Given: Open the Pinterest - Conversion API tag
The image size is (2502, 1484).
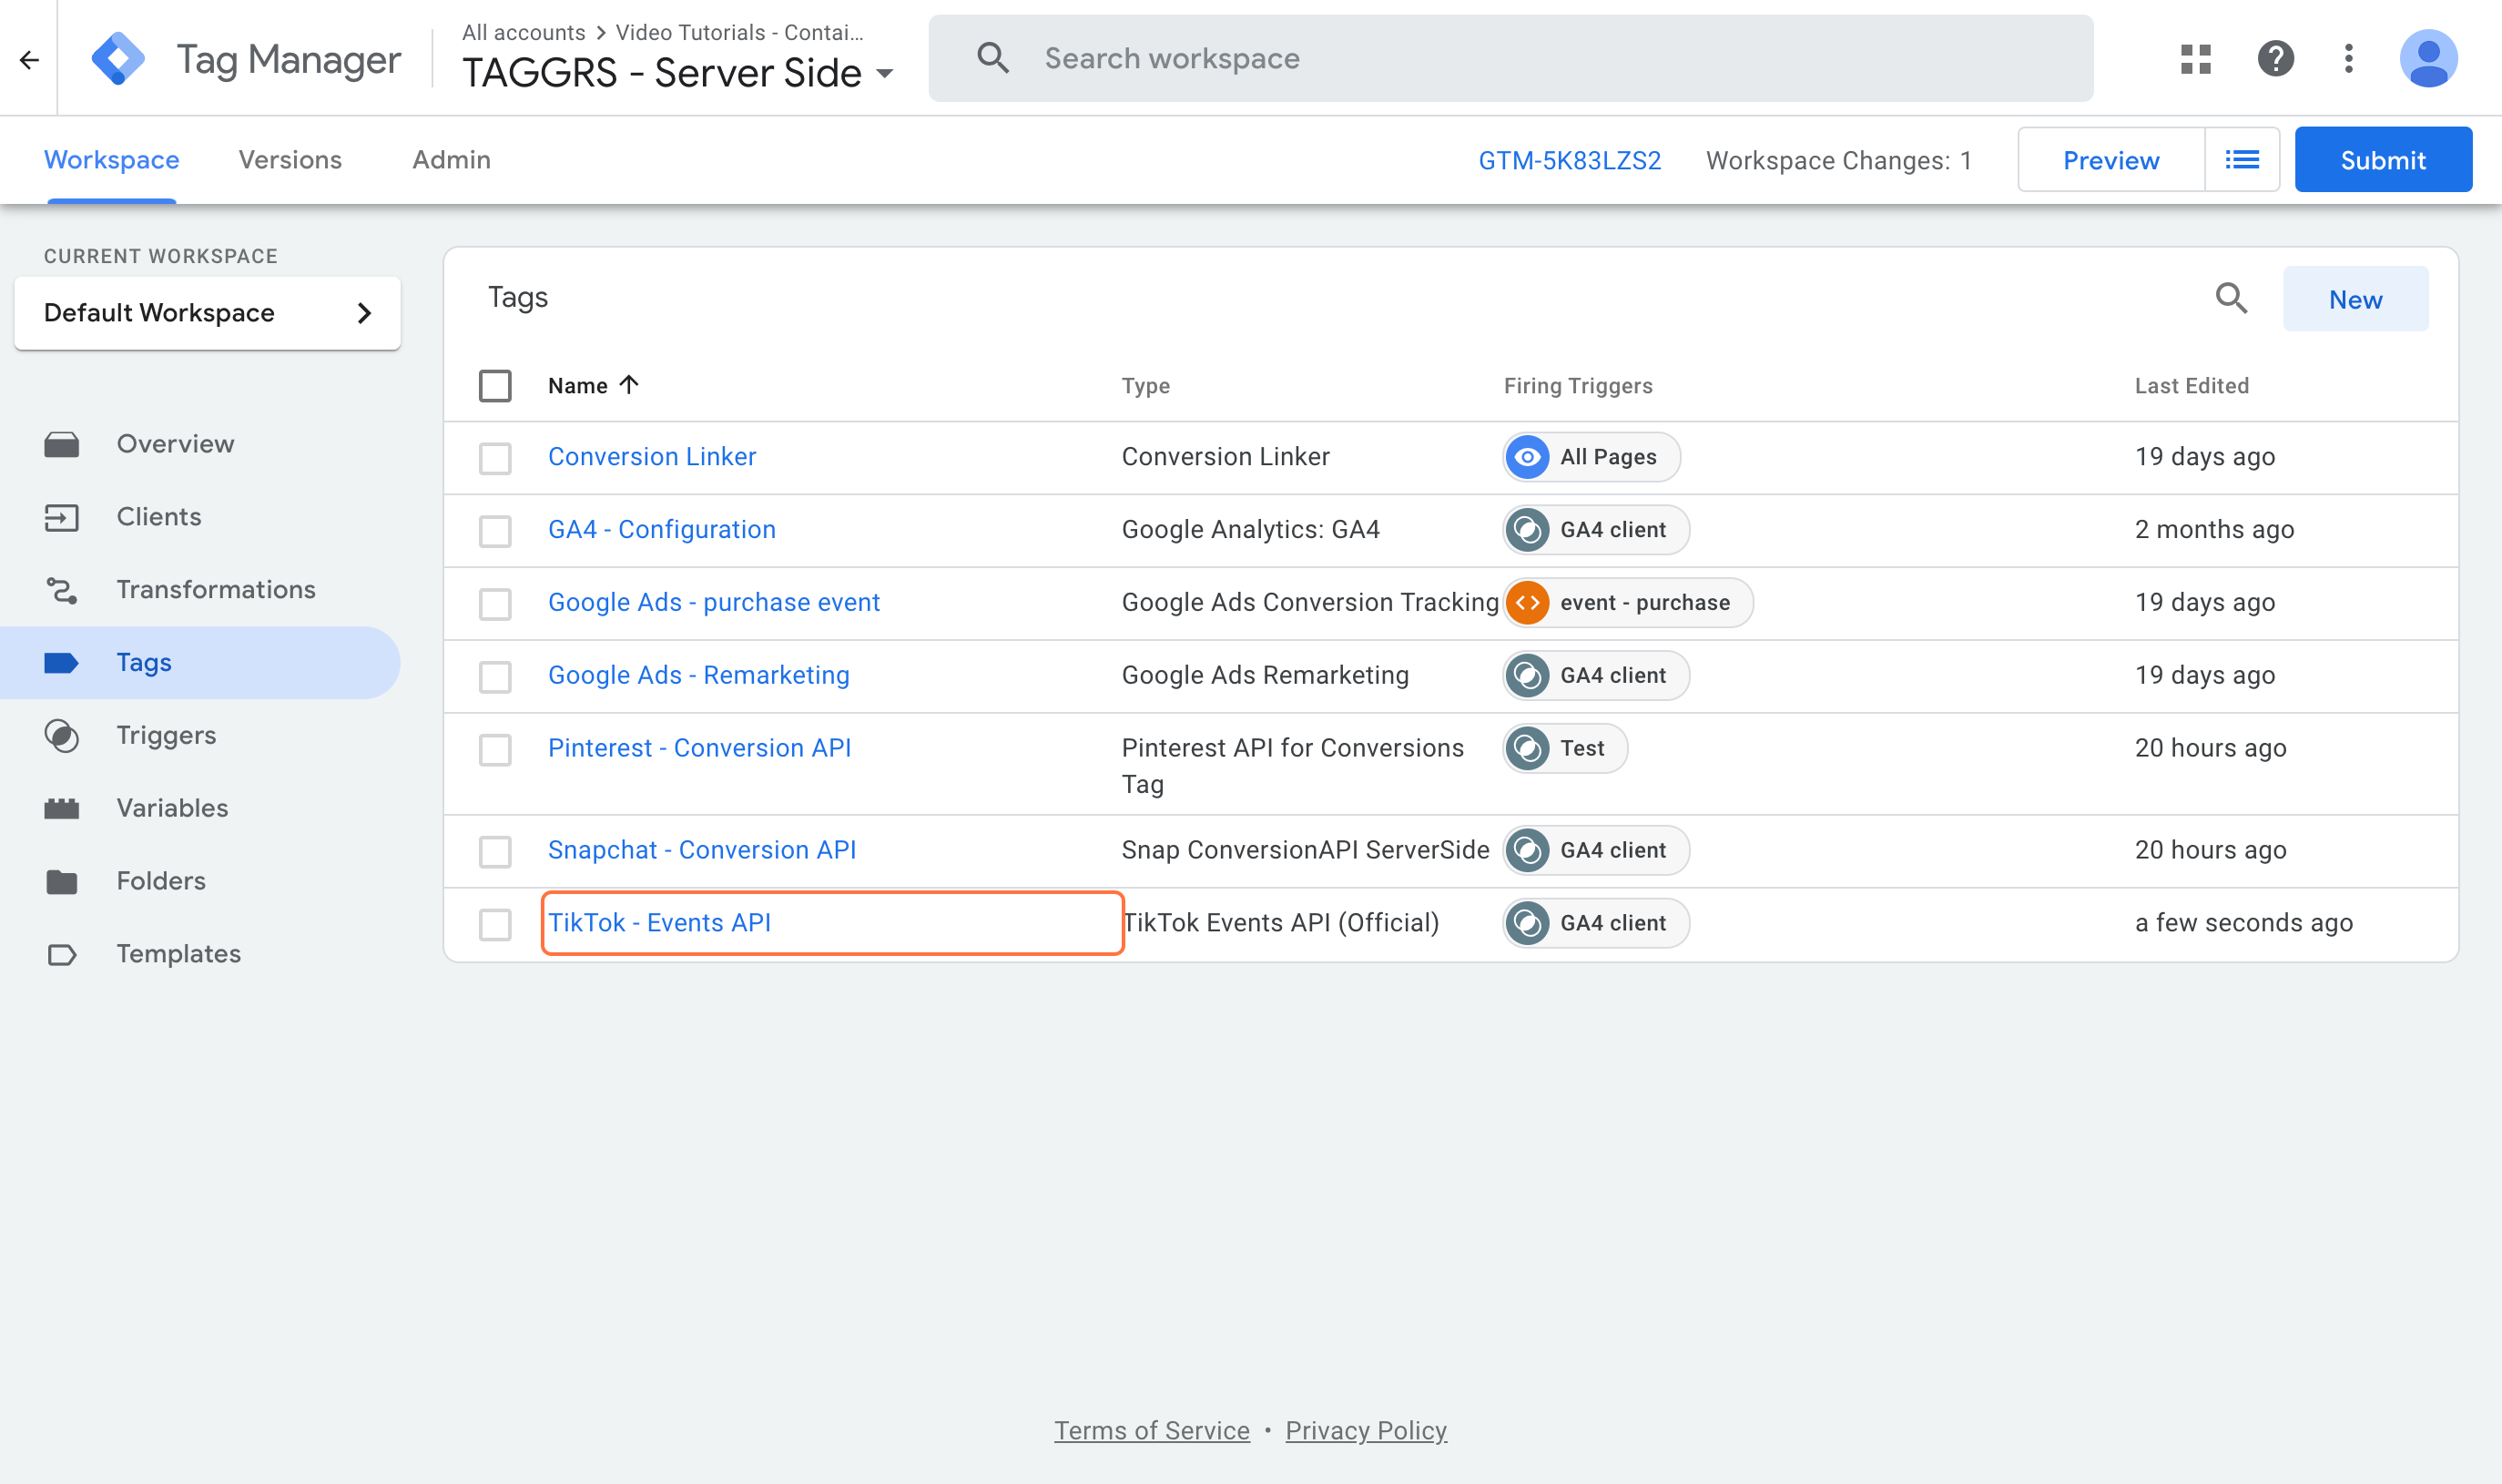Looking at the screenshot, I should [x=699, y=747].
